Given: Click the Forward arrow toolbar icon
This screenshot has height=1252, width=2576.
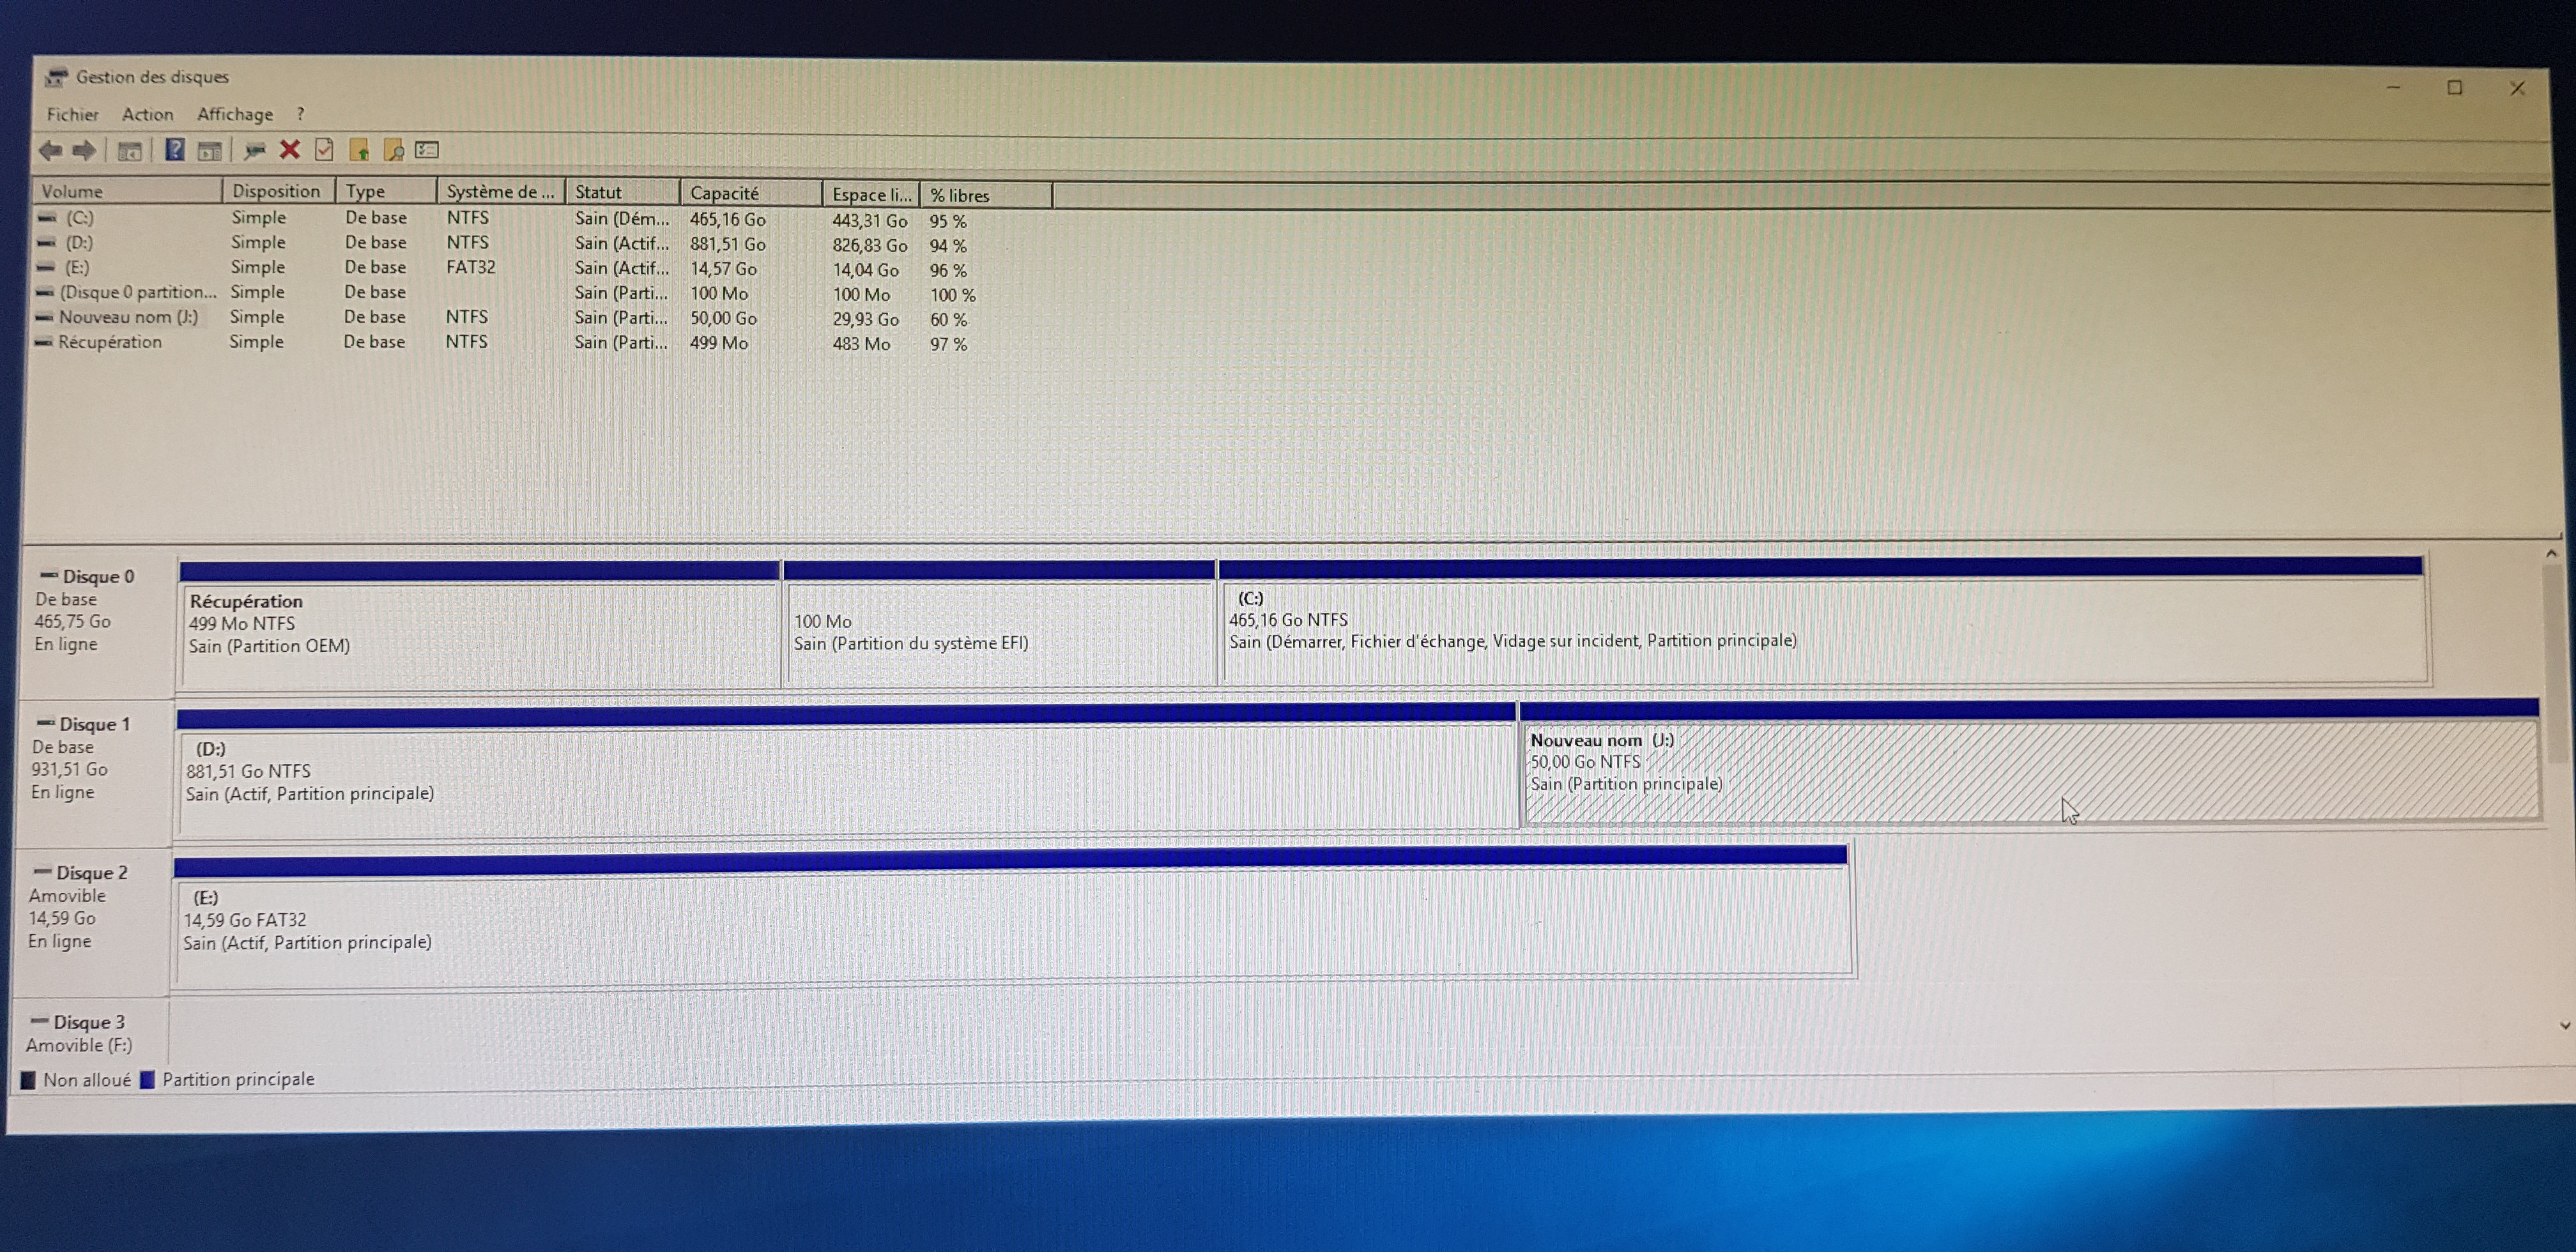Looking at the screenshot, I should (x=85, y=151).
